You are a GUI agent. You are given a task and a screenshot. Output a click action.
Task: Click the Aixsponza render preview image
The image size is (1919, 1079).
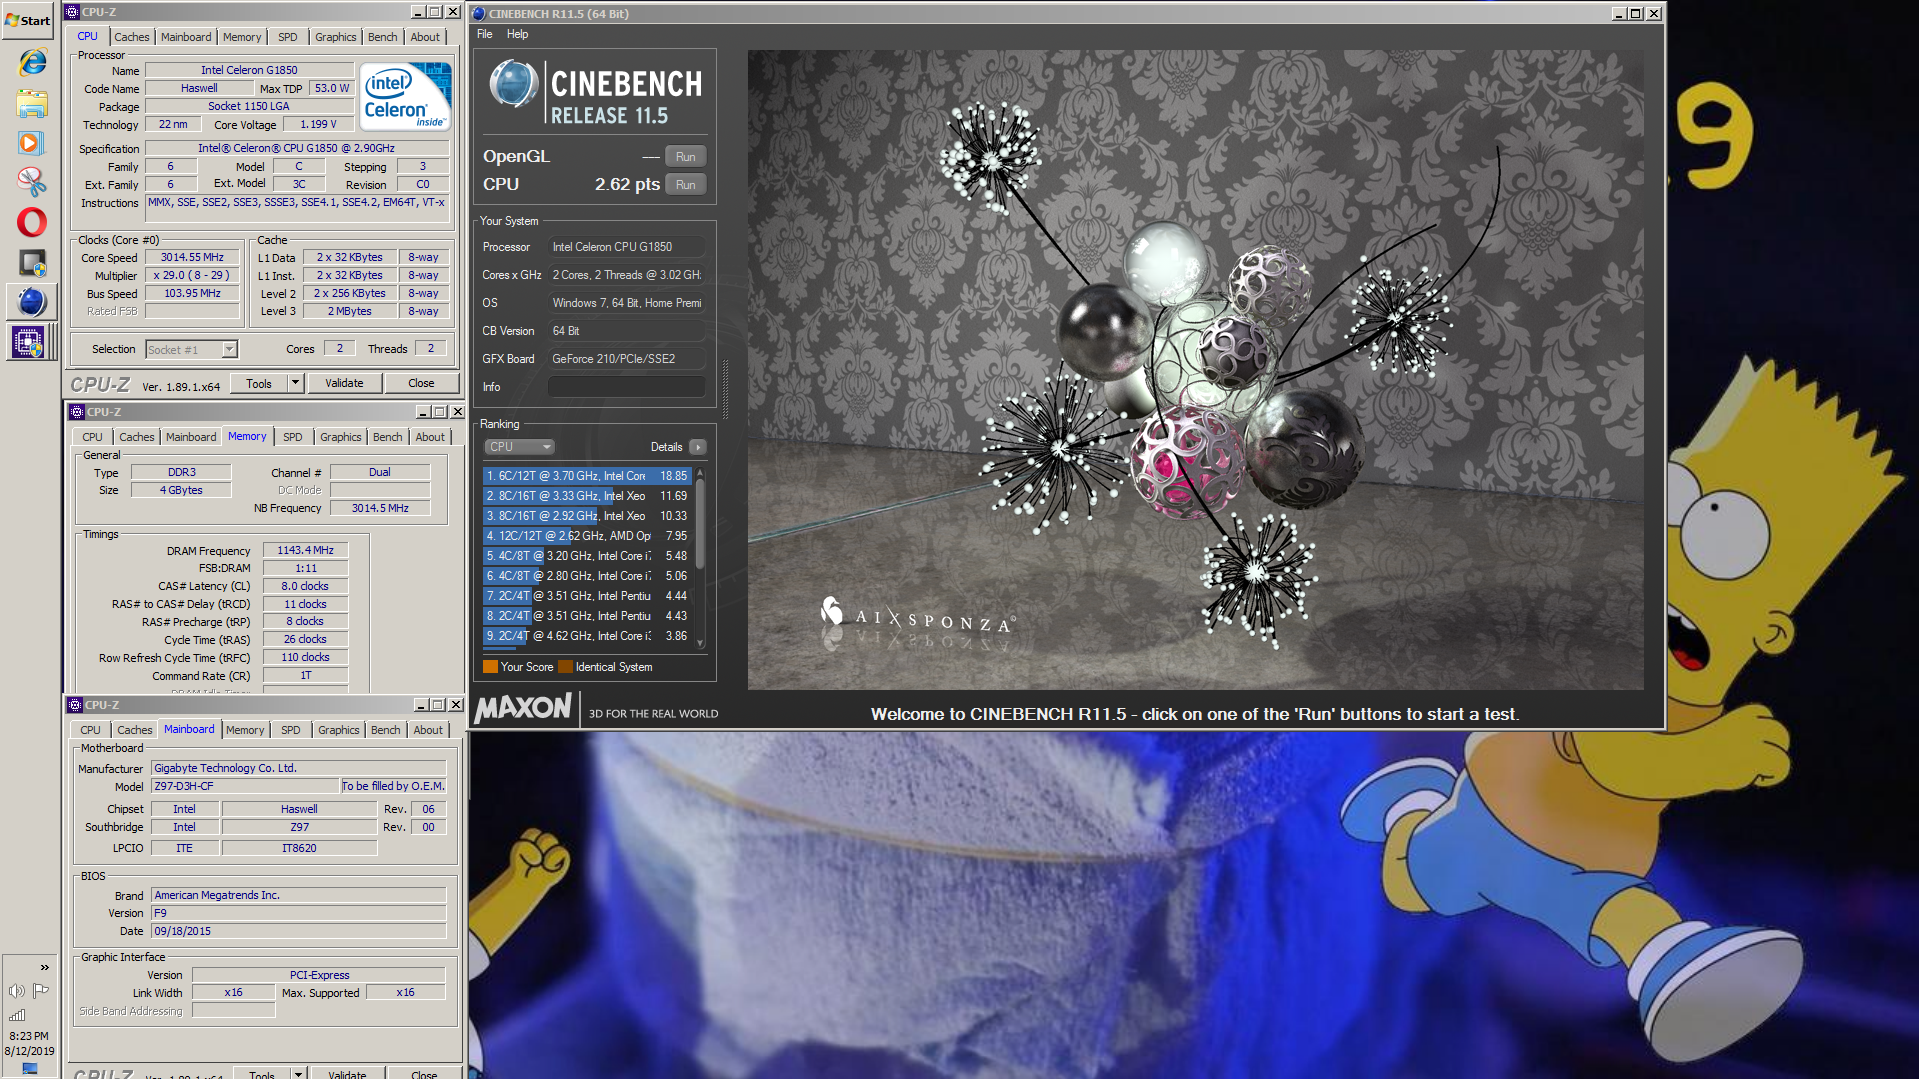coord(1195,370)
